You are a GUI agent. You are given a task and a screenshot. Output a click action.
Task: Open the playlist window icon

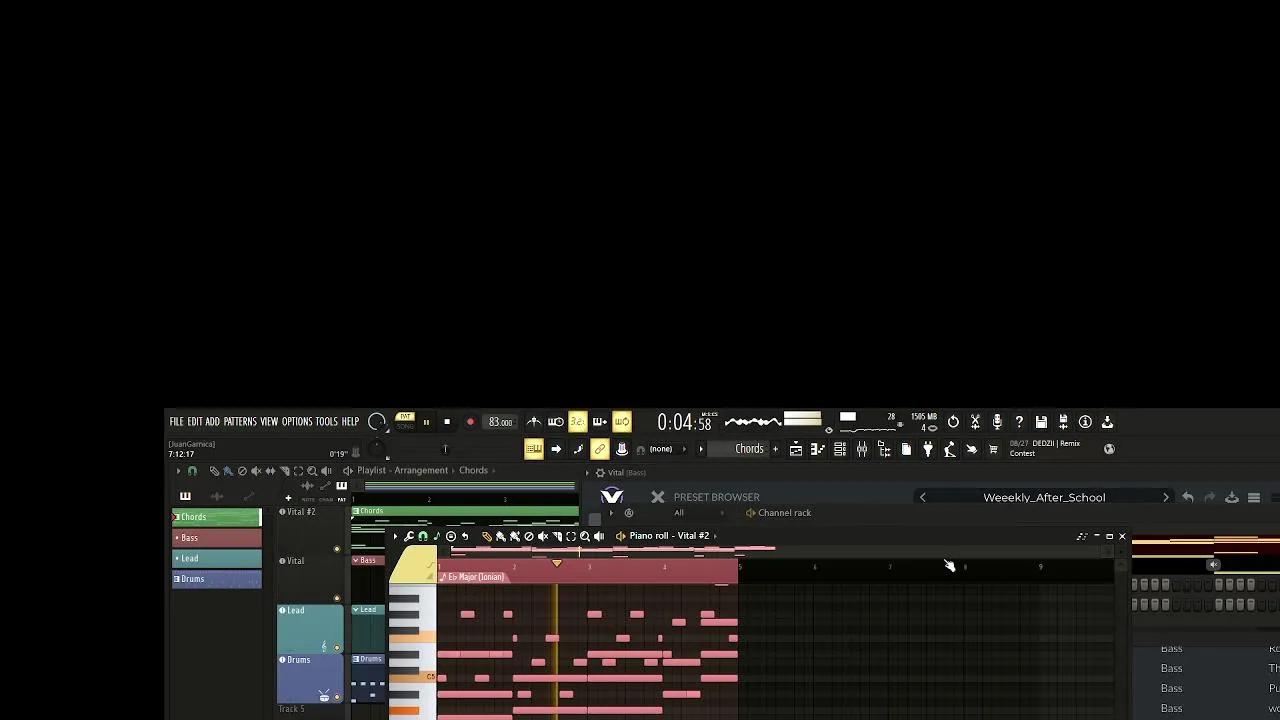pos(796,449)
